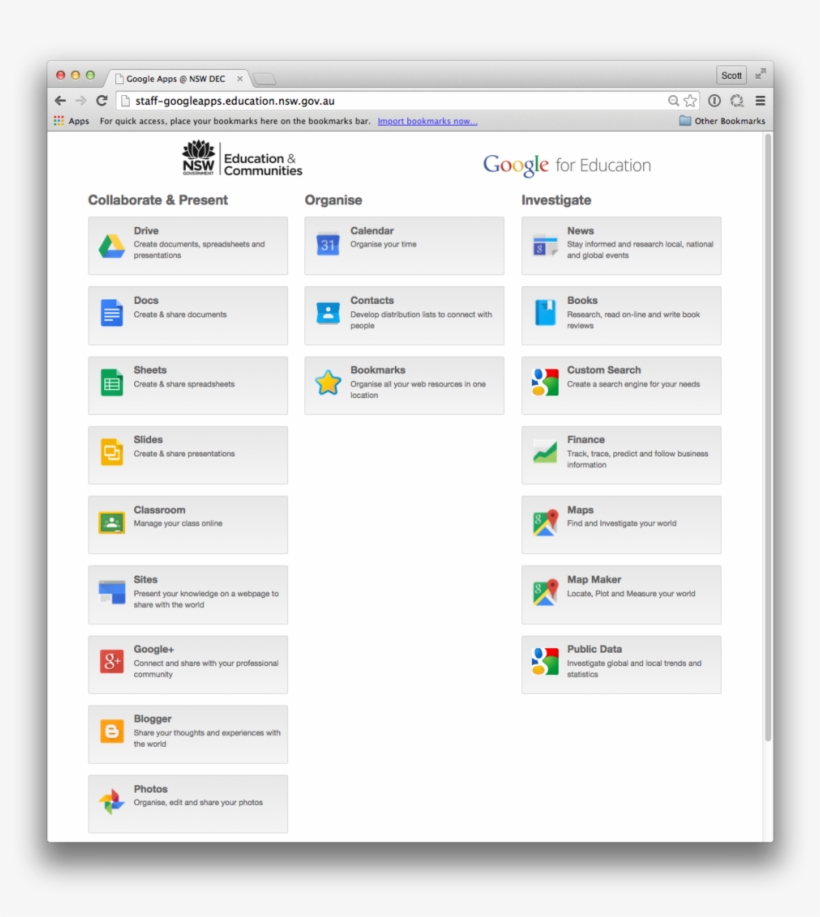
Task: Click the Drive triangle icon
Action: [111, 246]
